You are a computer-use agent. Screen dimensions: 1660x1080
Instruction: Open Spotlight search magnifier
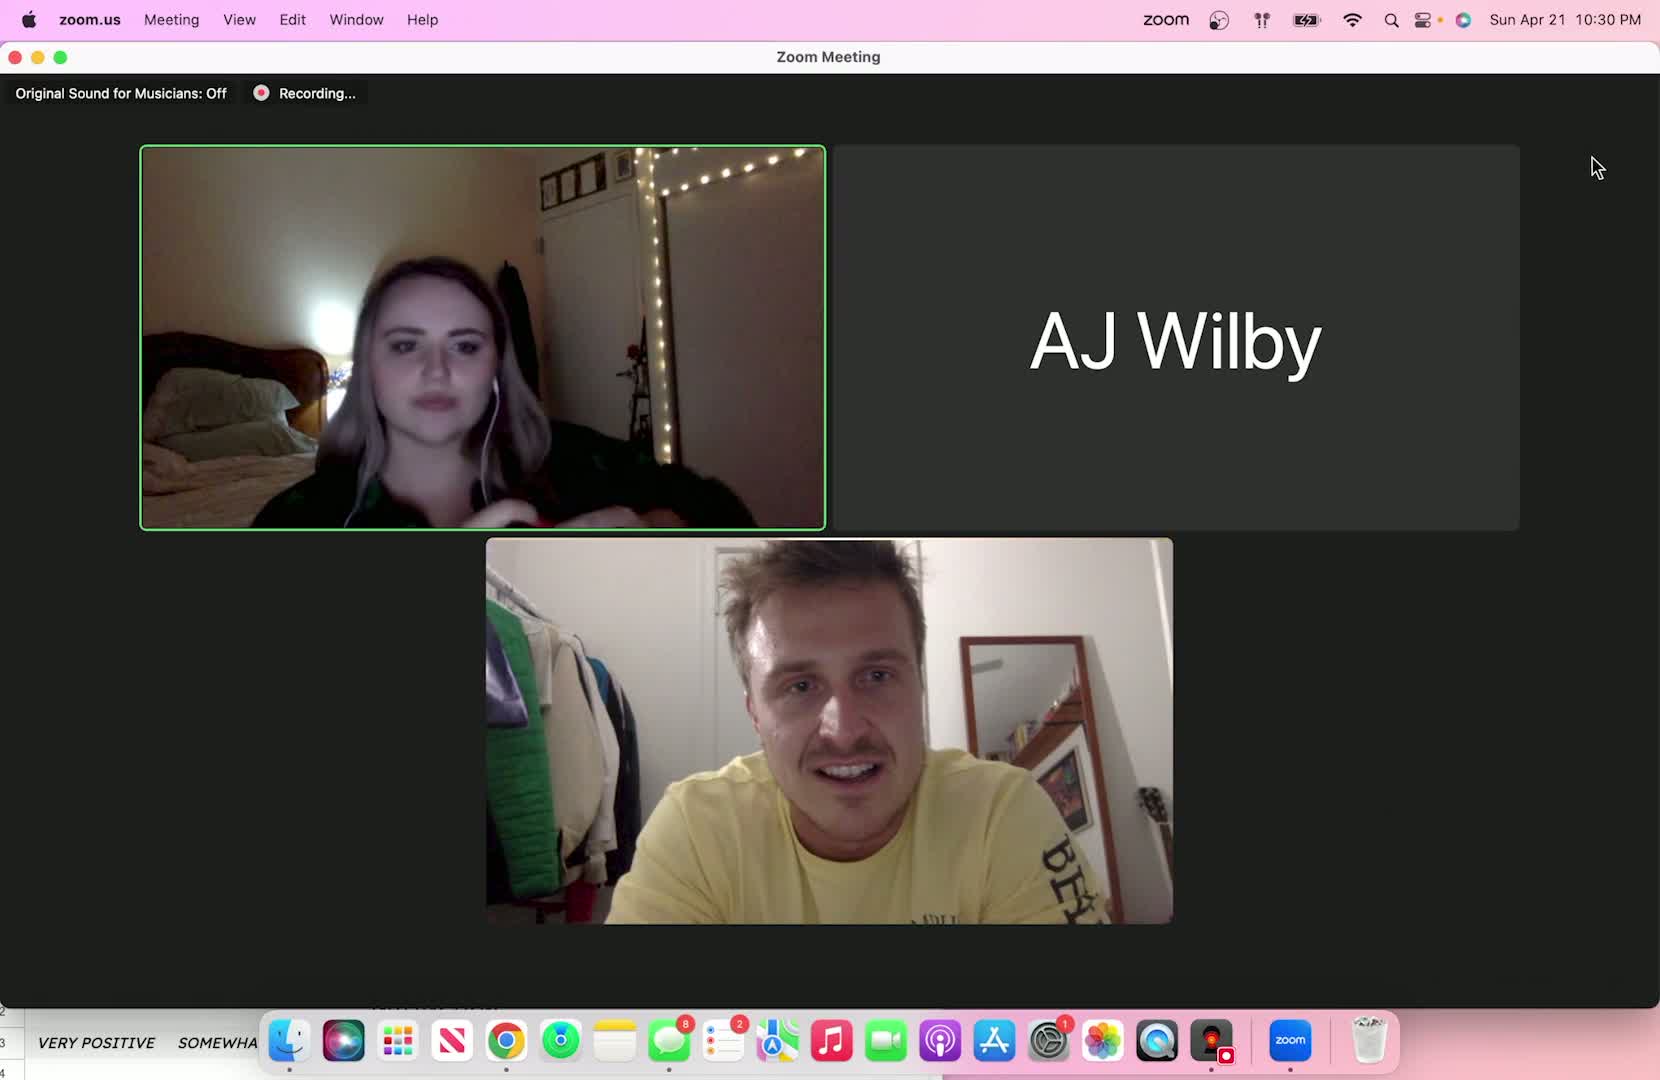(1391, 20)
